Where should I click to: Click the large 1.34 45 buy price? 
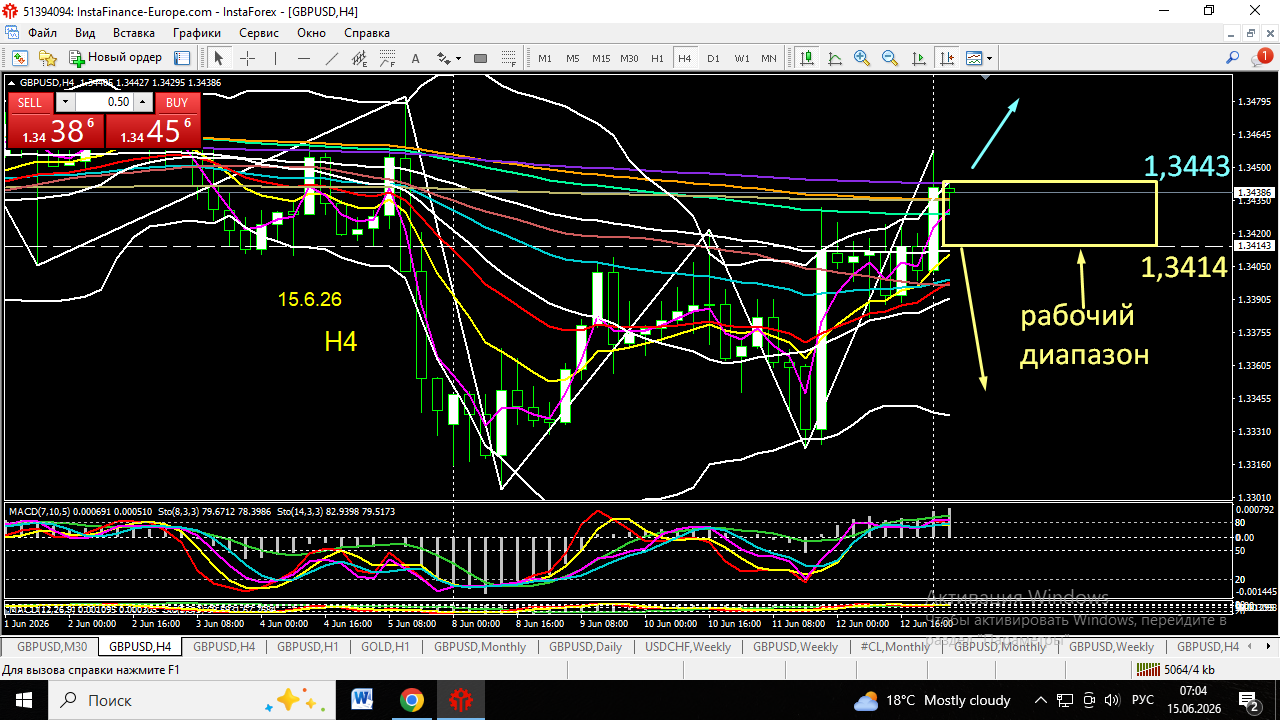(152, 130)
